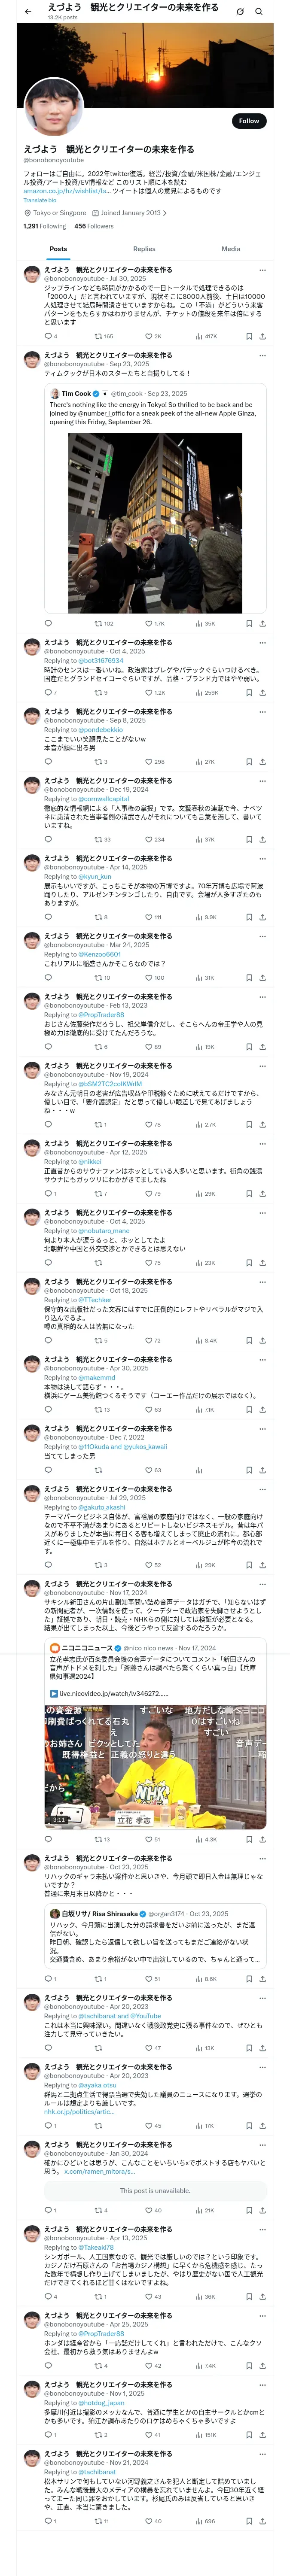
Task: Click the Grok icon beside the search icon
Action: [240, 12]
